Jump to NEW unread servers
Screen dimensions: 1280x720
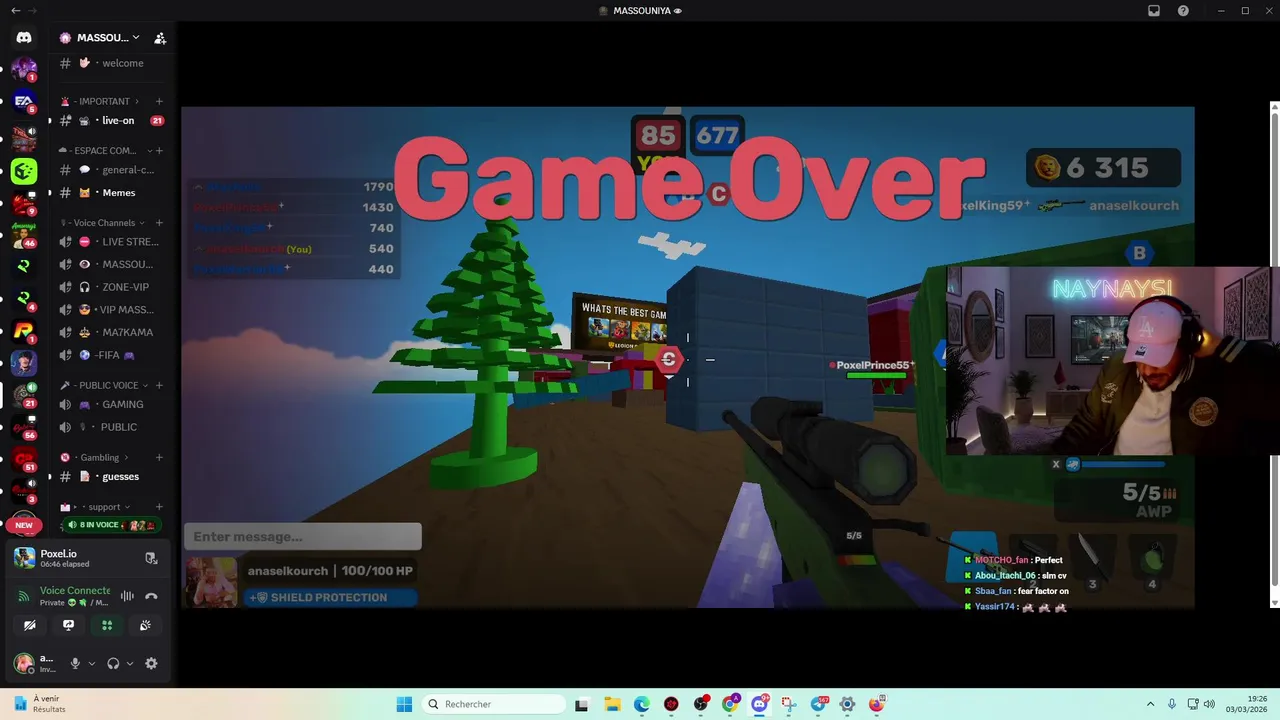pyautogui.click(x=24, y=525)
